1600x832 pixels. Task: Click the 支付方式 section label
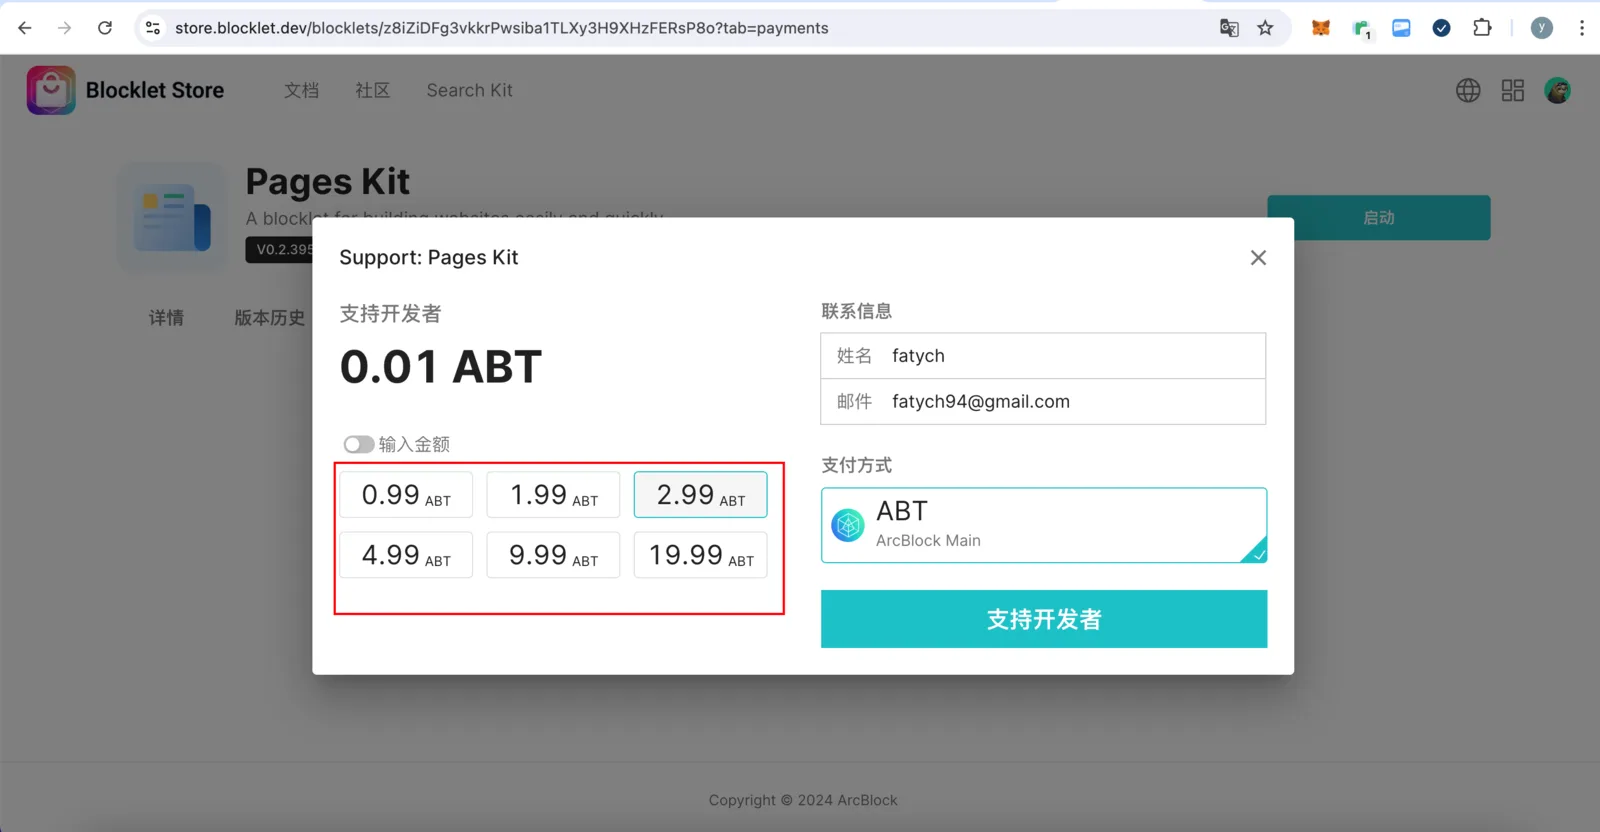(856, 465)
